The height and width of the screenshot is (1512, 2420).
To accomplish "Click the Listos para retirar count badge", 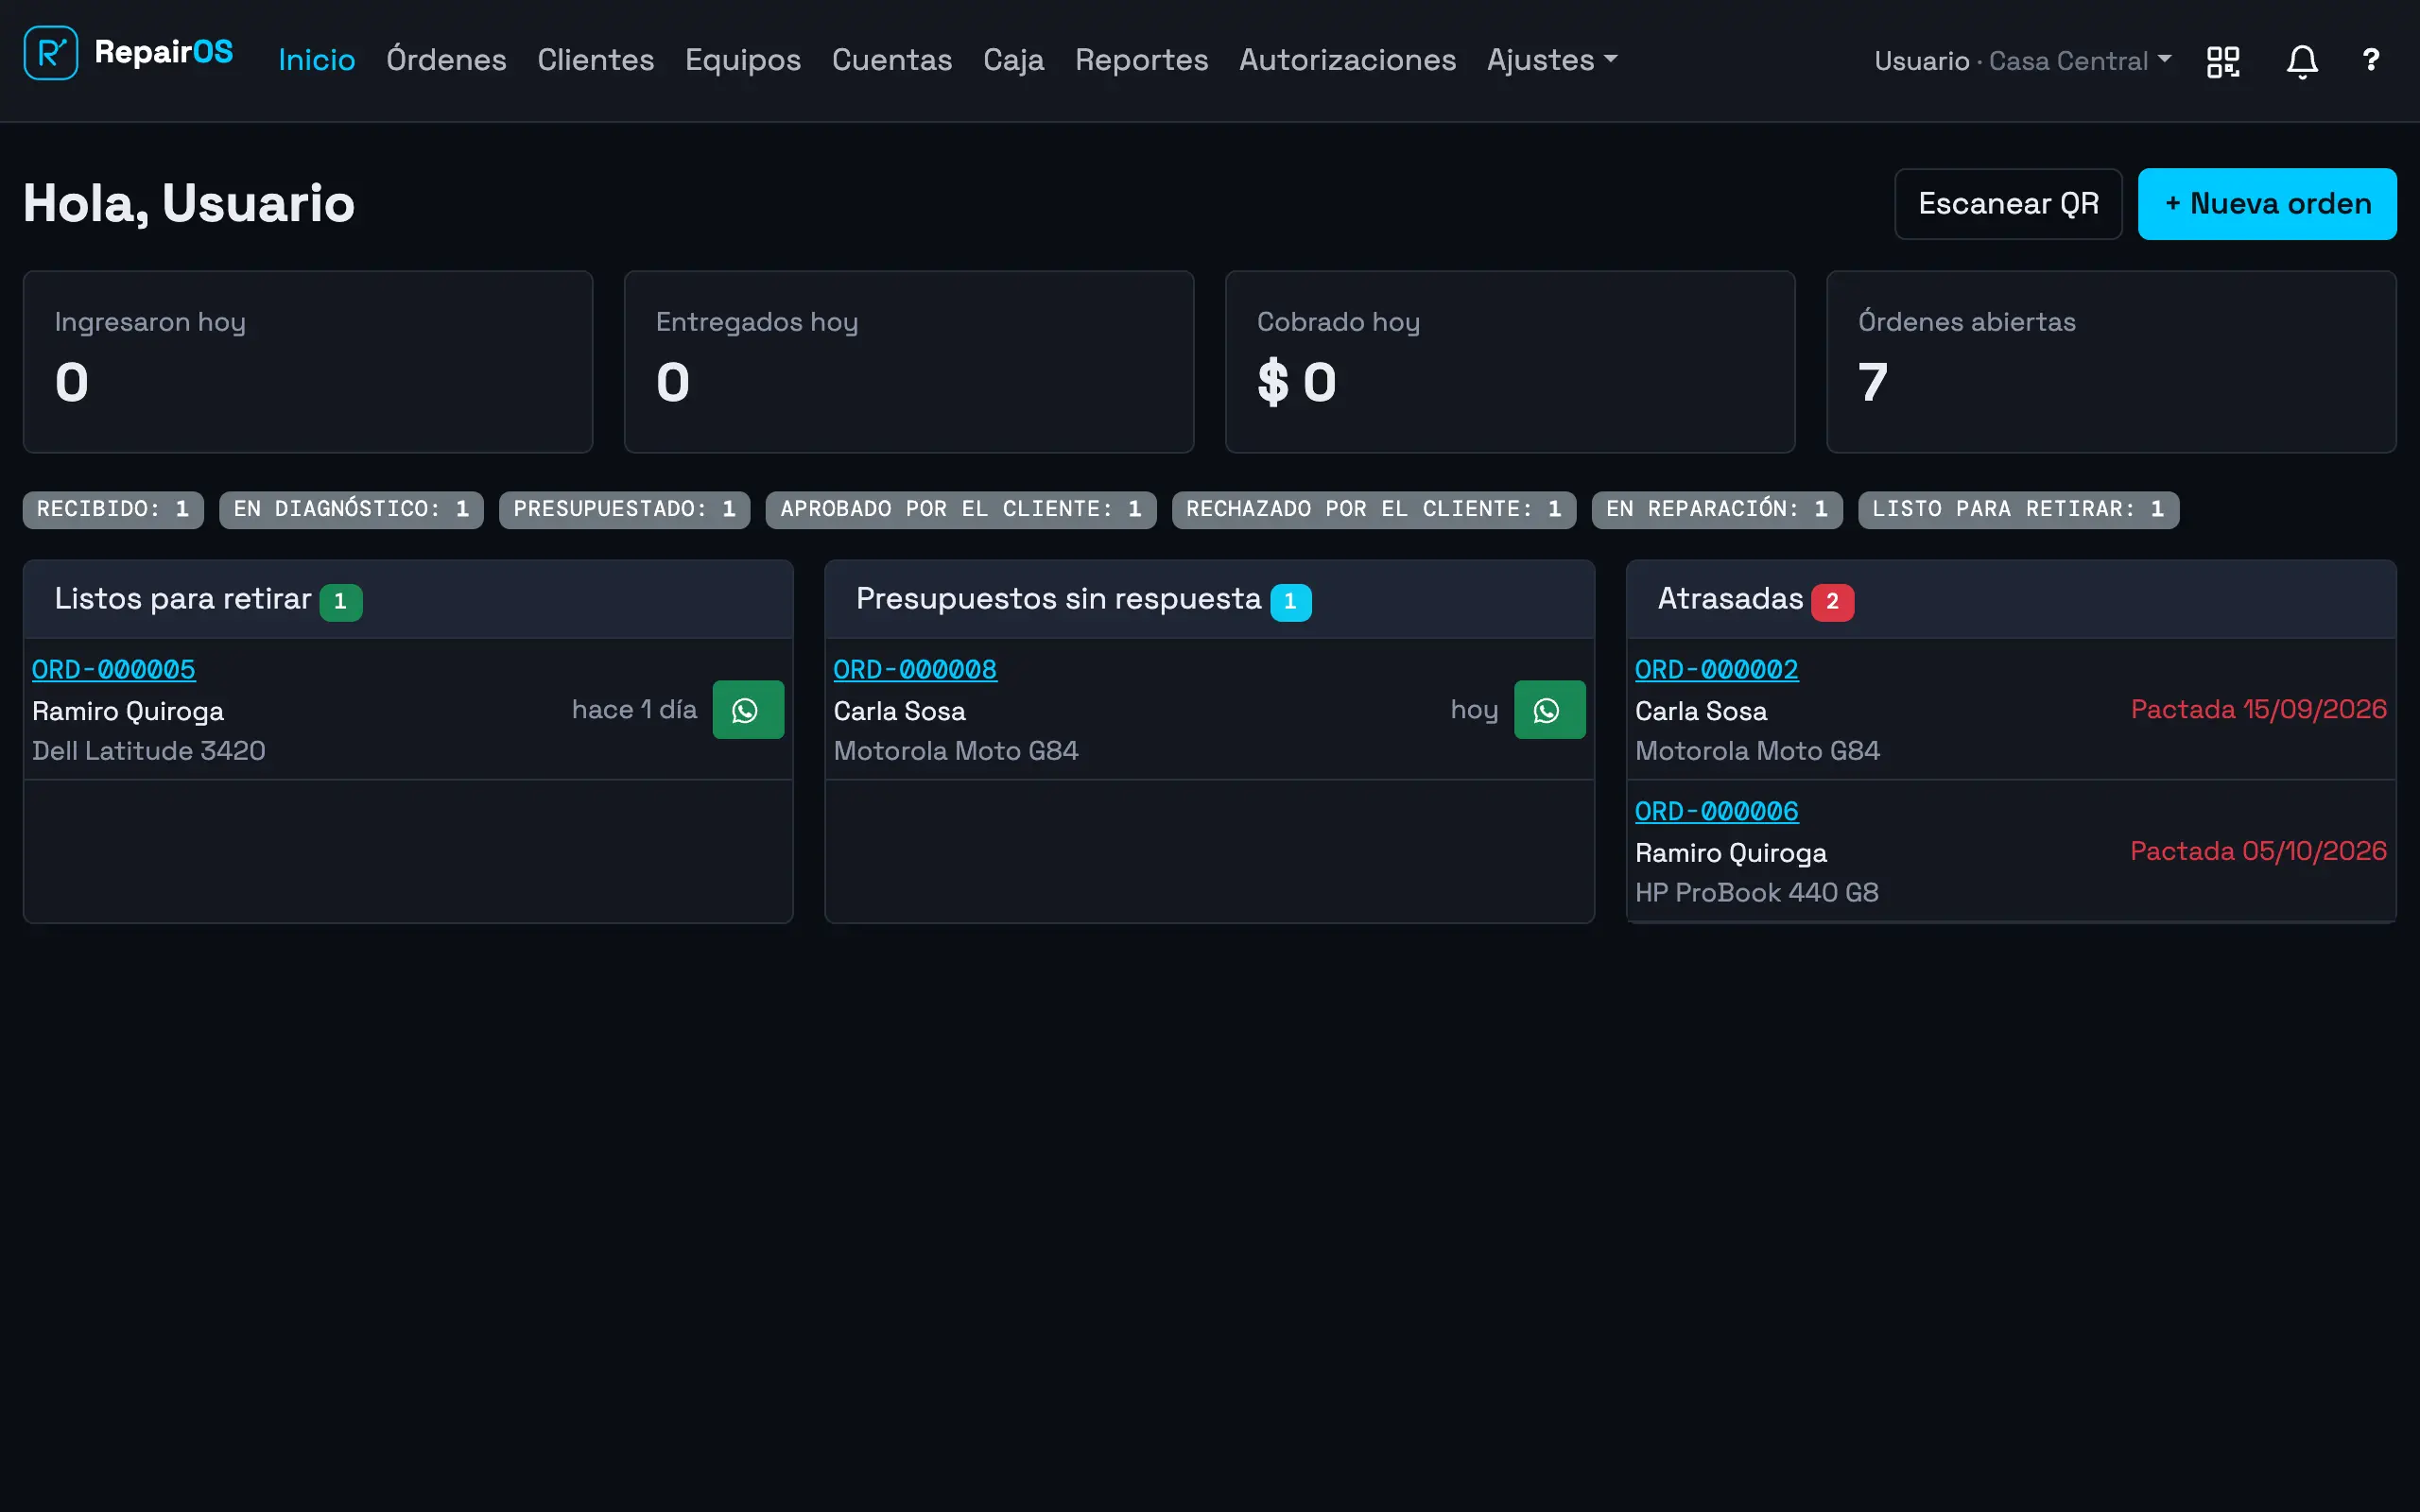I will pyautogui.click(x=341, y=602).
